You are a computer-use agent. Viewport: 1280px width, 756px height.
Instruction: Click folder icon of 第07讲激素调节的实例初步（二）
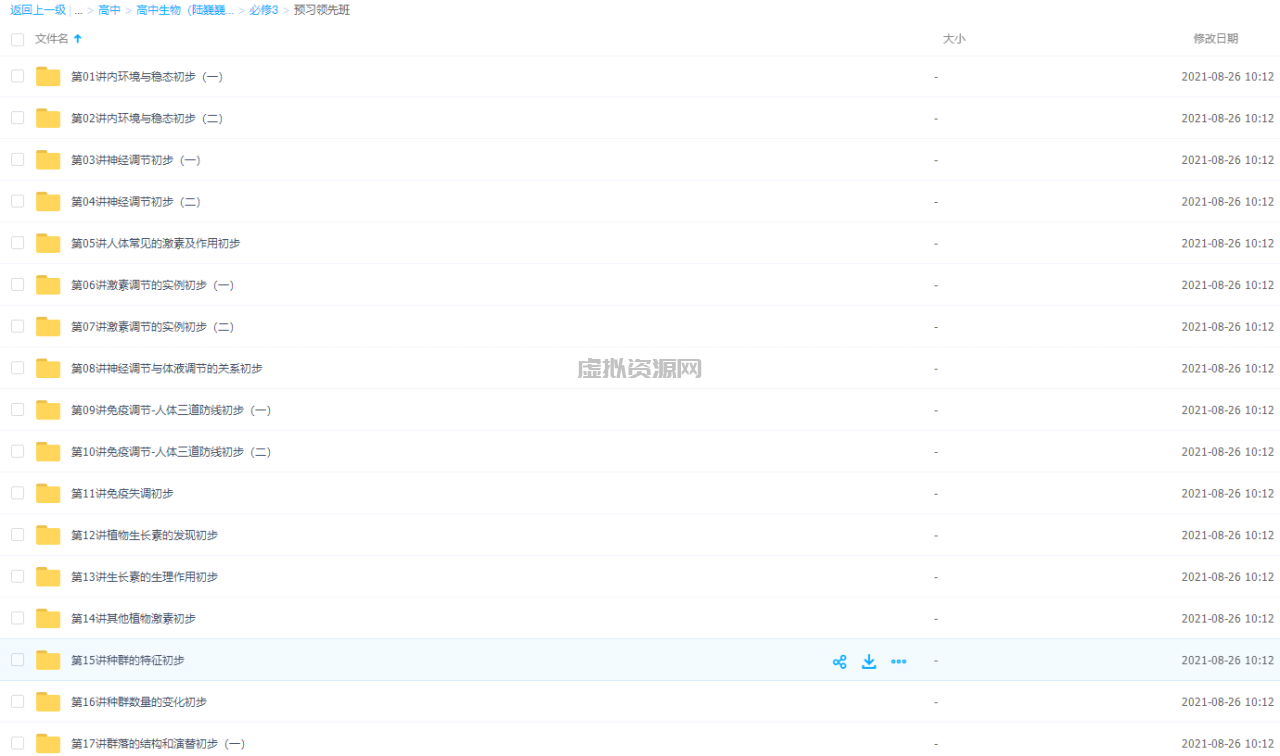[48, 327]
